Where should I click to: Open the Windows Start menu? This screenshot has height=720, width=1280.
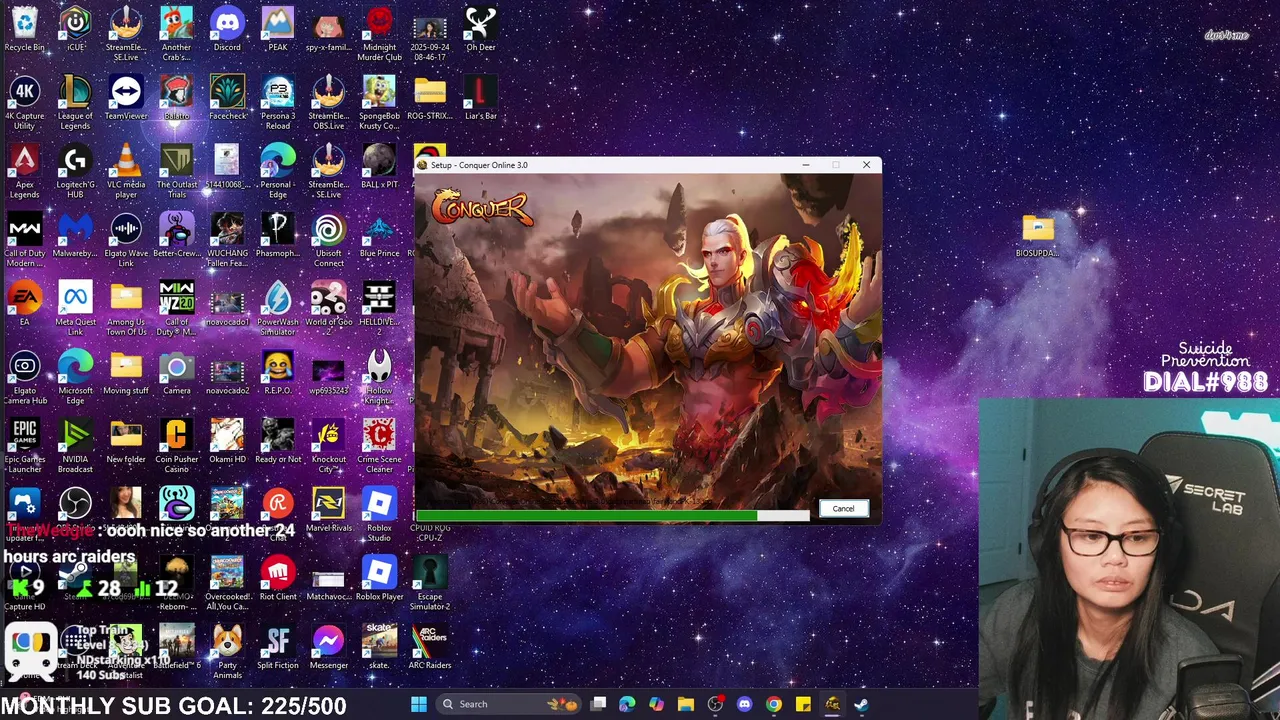(419, 704)
